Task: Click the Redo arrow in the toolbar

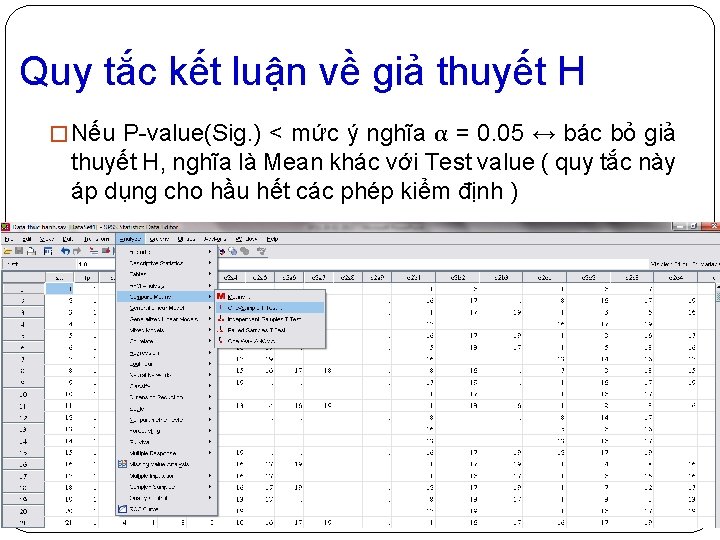Action: (x=76, y=251)
